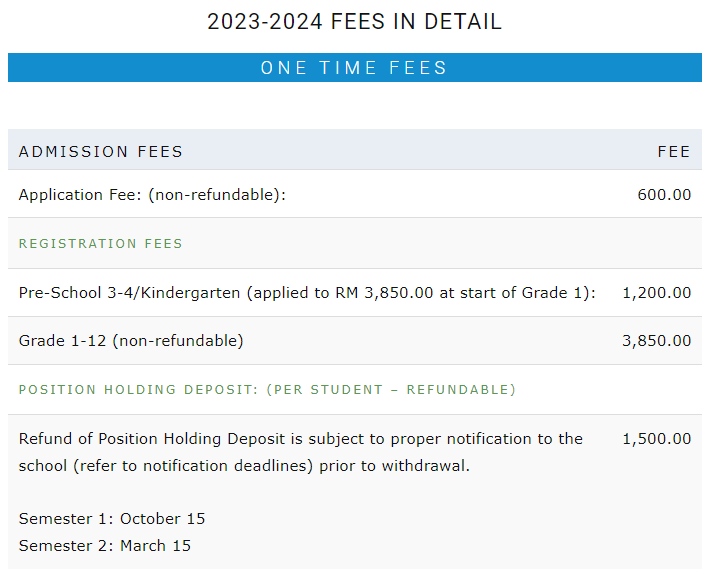Click the Fee column header
This screenshot has height=574, width=709.
(674, 152)
